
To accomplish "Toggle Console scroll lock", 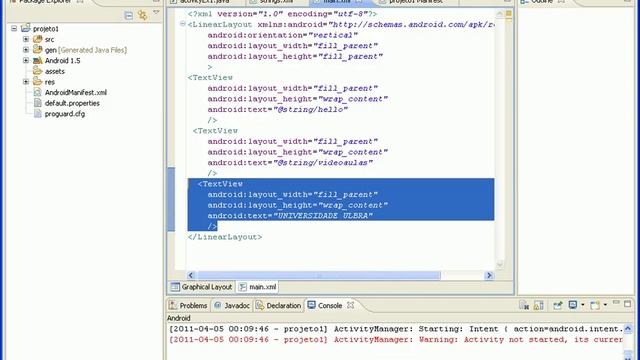I will [x=538, y=305].
